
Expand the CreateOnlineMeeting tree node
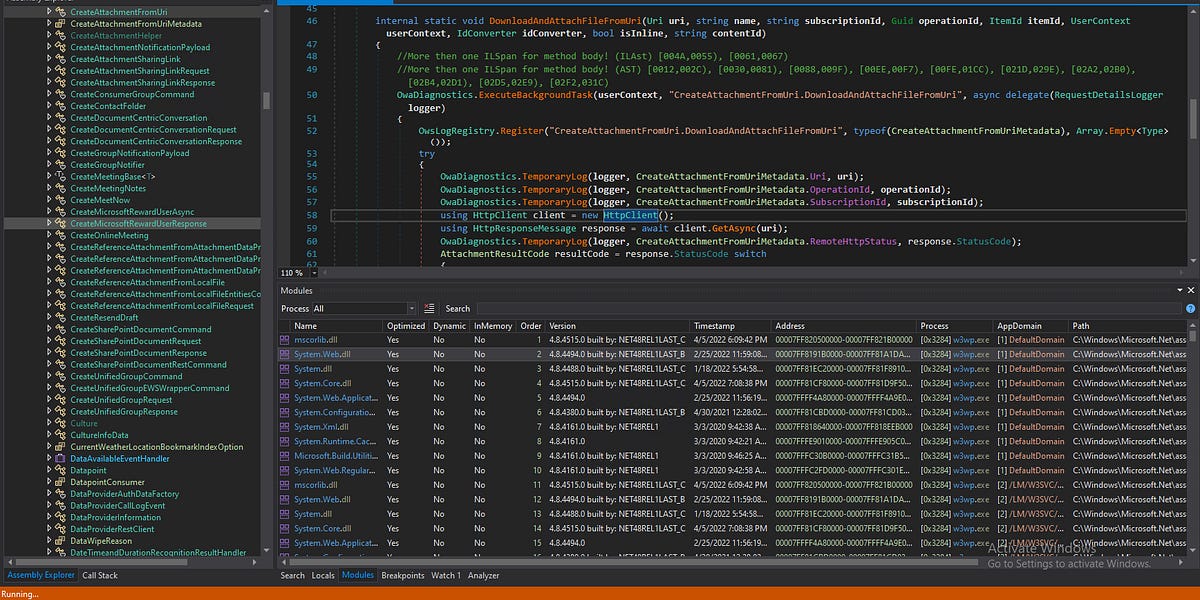tap(49, 236)
